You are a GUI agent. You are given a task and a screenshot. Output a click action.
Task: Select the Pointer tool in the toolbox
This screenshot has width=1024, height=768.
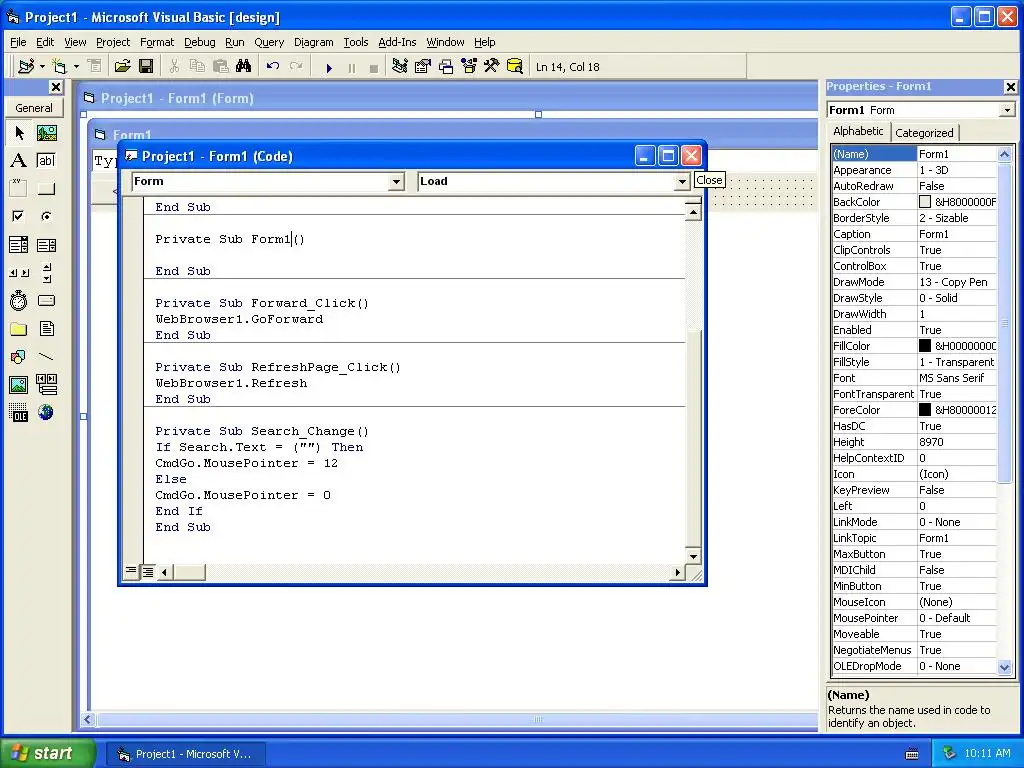pyautogui.click(x=19, y=133)
